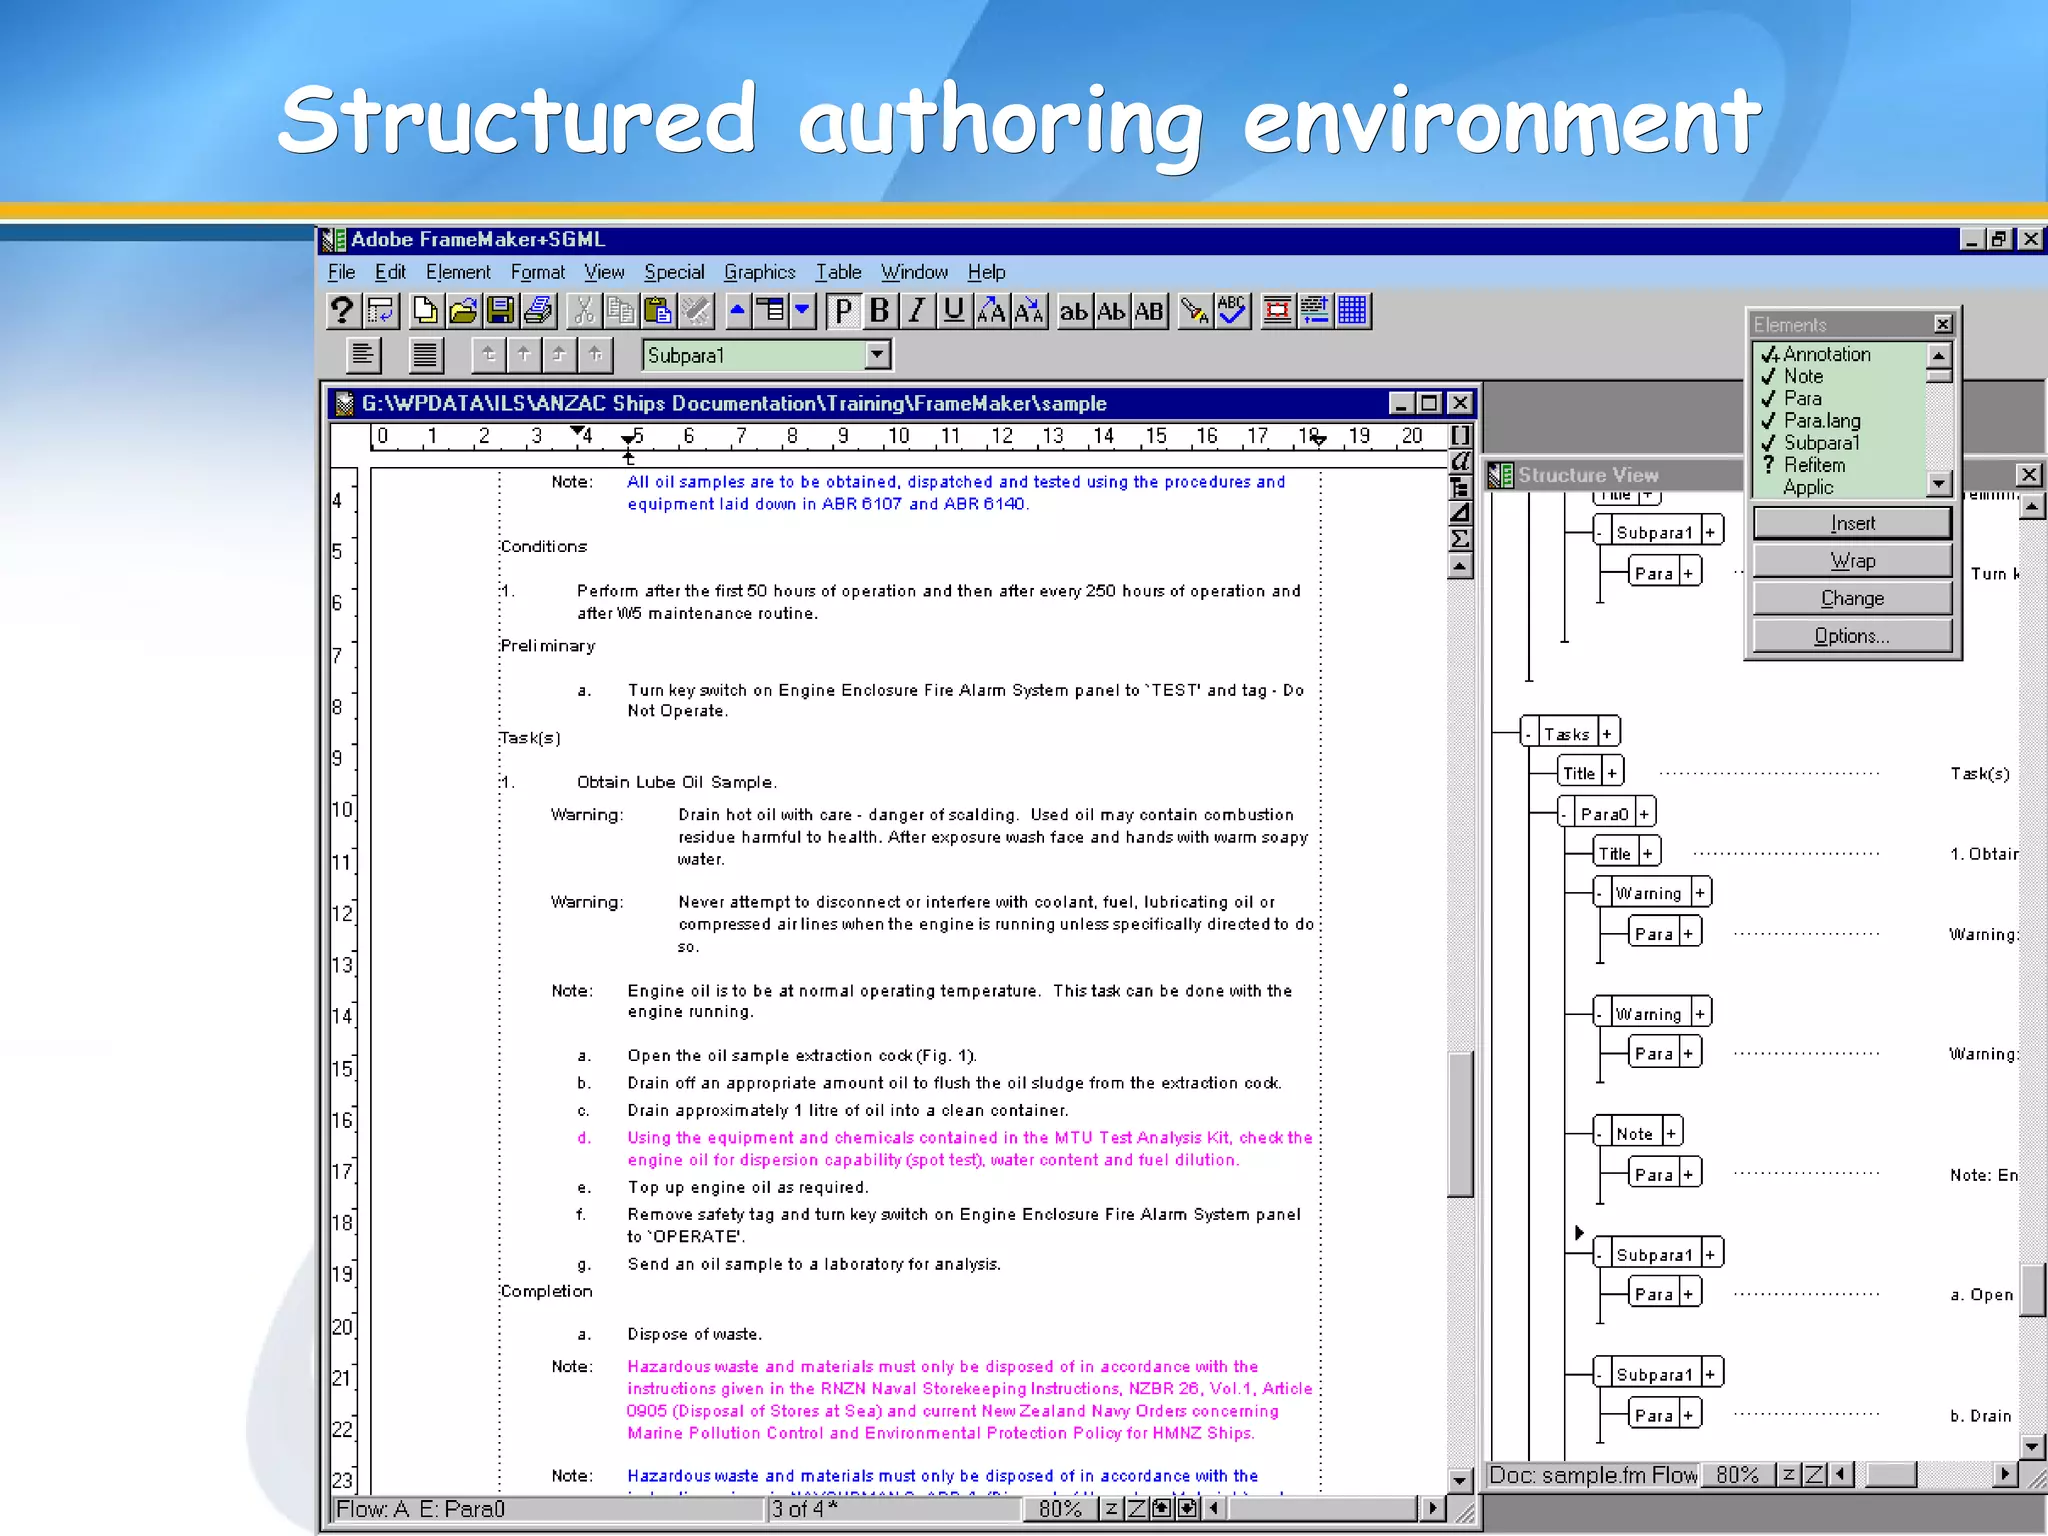
Task: Click the Structure View horizontal scrollbar thumb
Action: [1891, 1474]
